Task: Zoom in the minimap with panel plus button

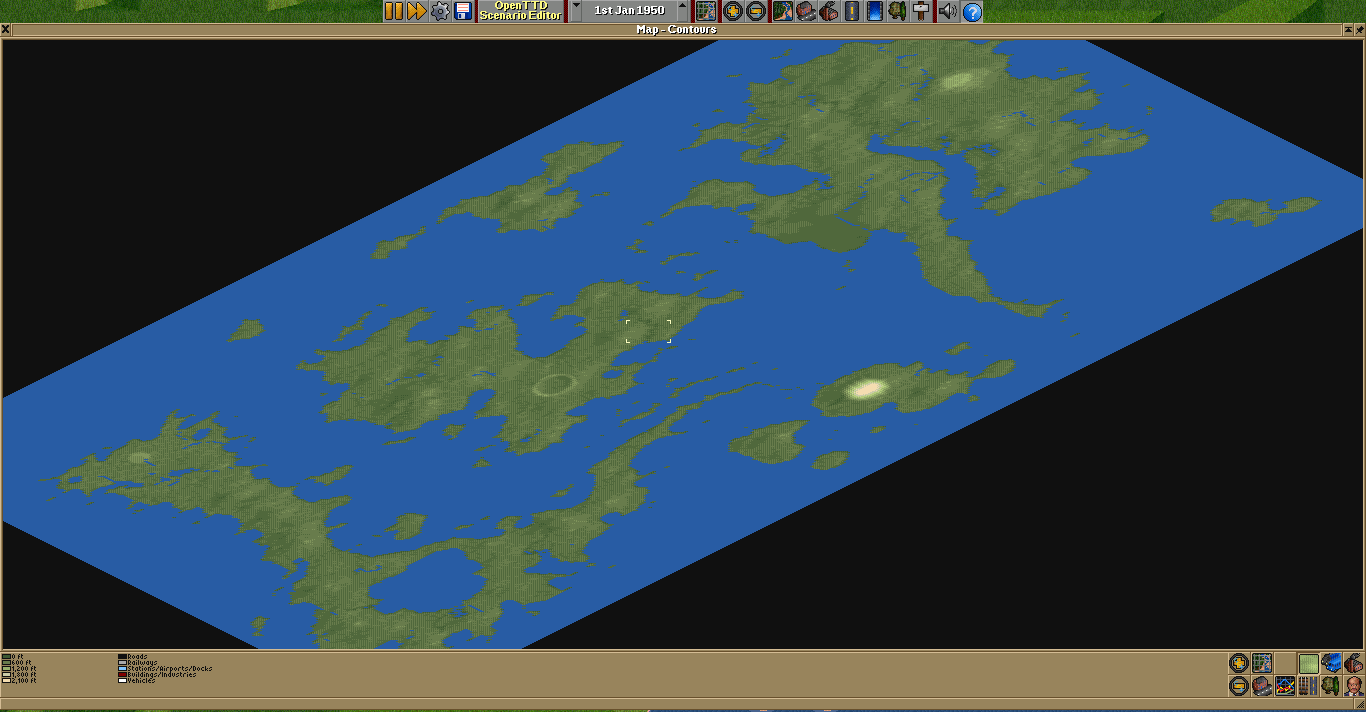Action: point(1238,663)
